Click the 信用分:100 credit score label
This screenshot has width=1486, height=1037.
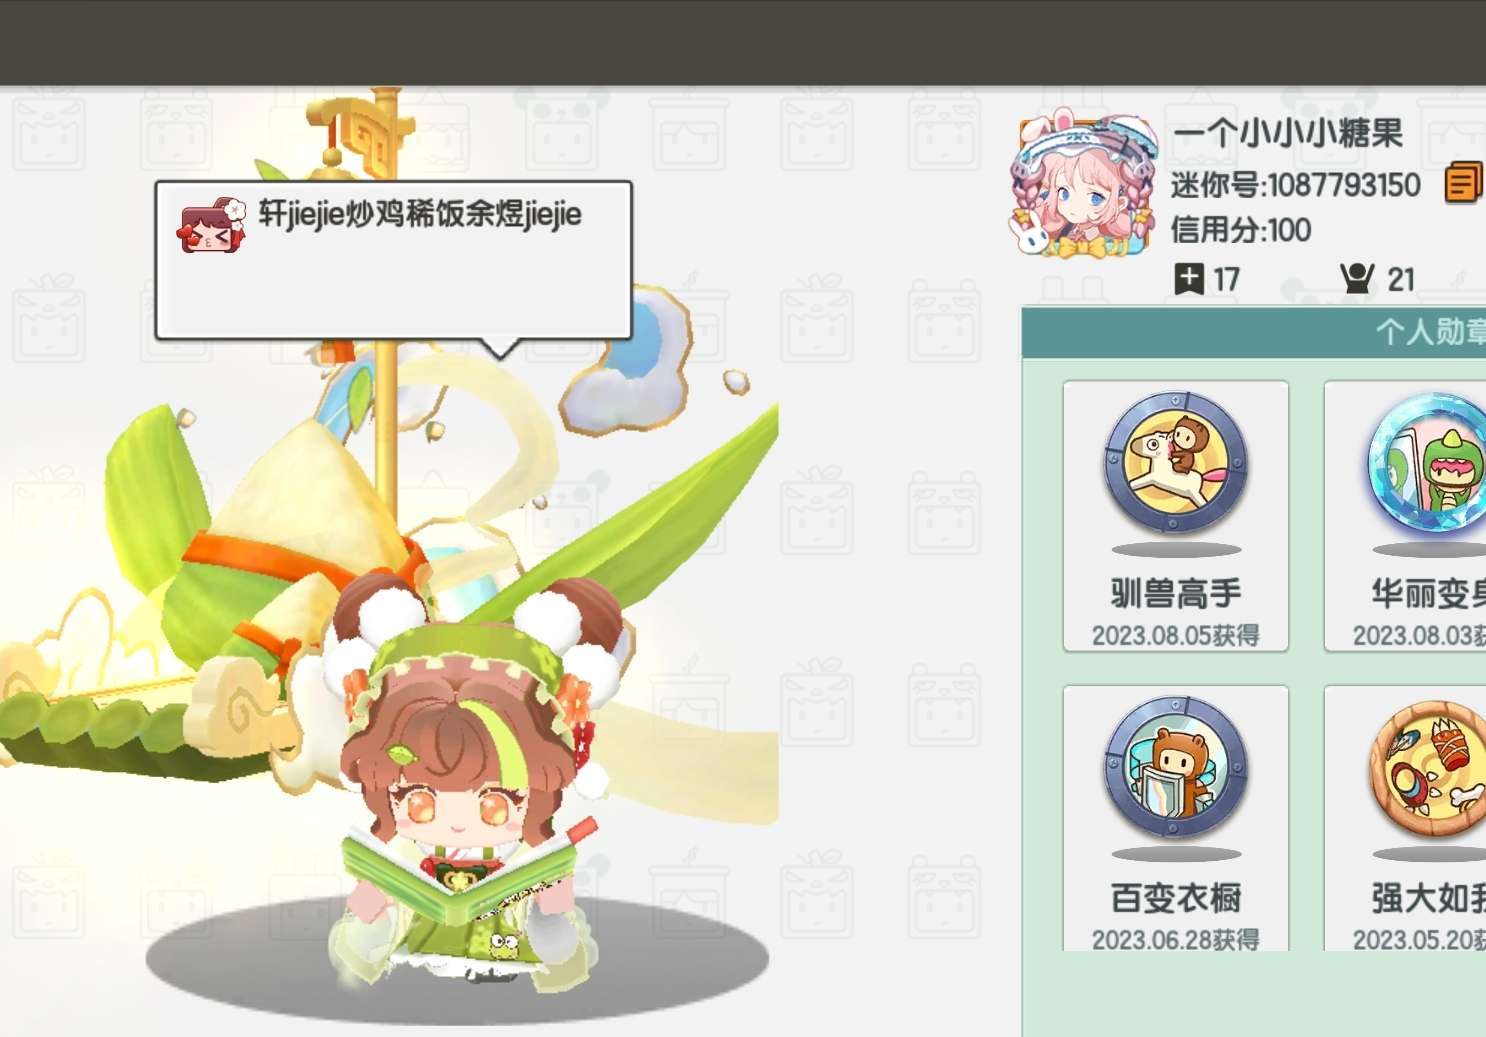click(1241, 230)
